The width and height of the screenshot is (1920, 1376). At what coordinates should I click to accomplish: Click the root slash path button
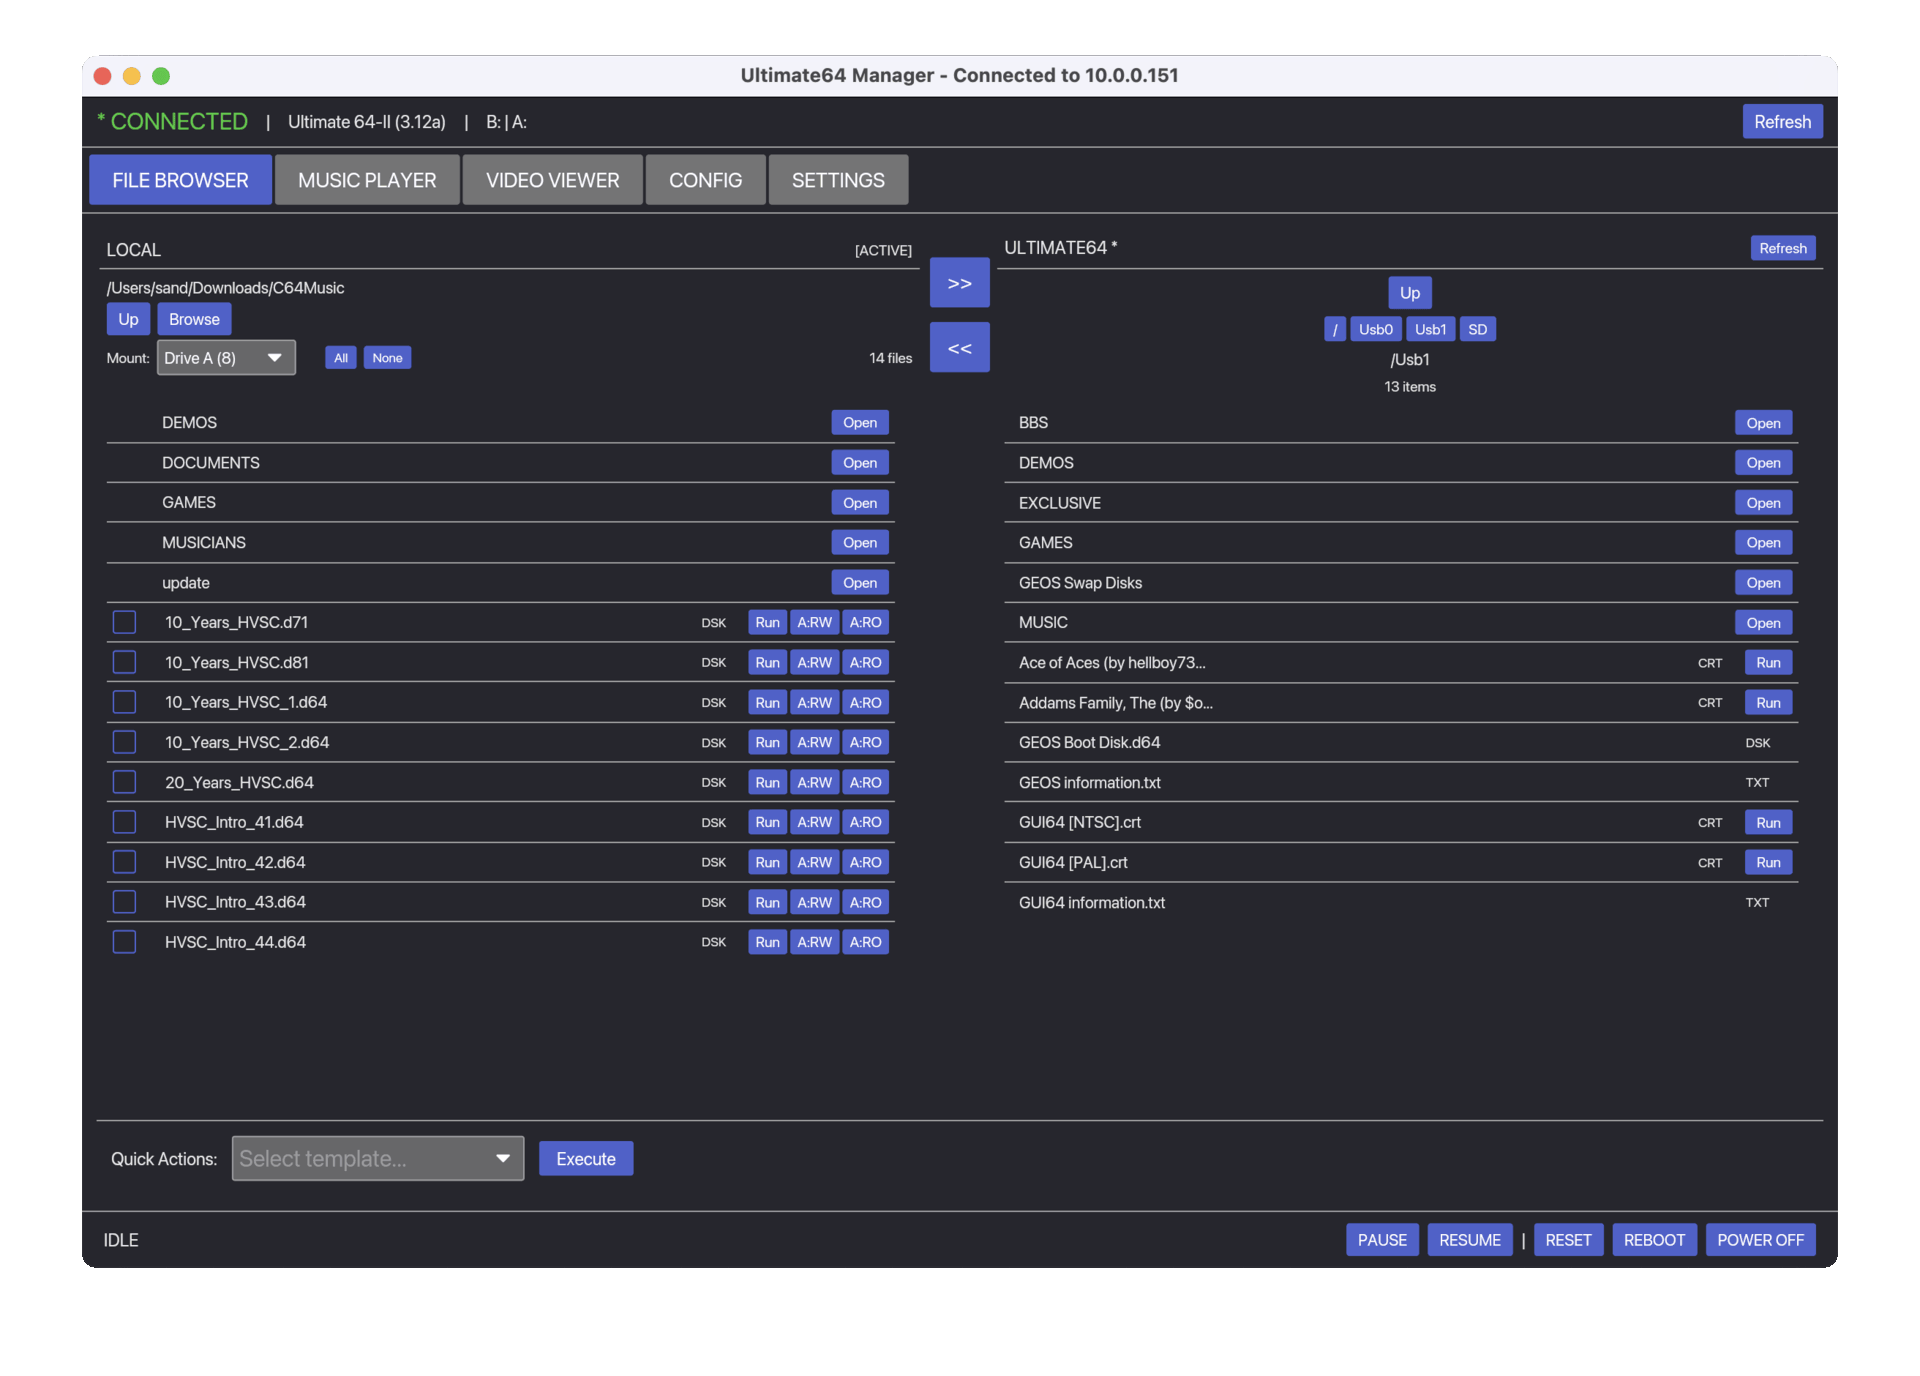1334,329
